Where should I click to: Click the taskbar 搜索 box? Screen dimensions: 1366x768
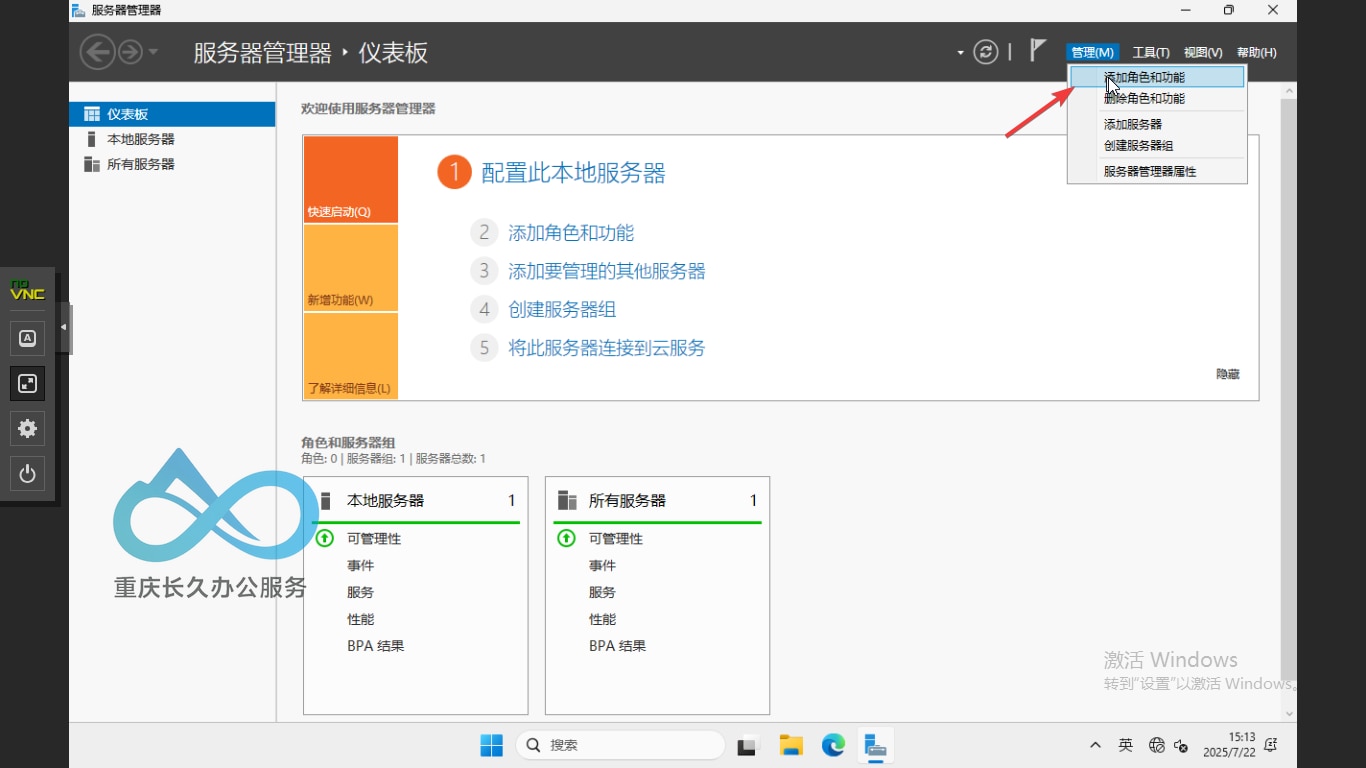click(x=621, y=745)
